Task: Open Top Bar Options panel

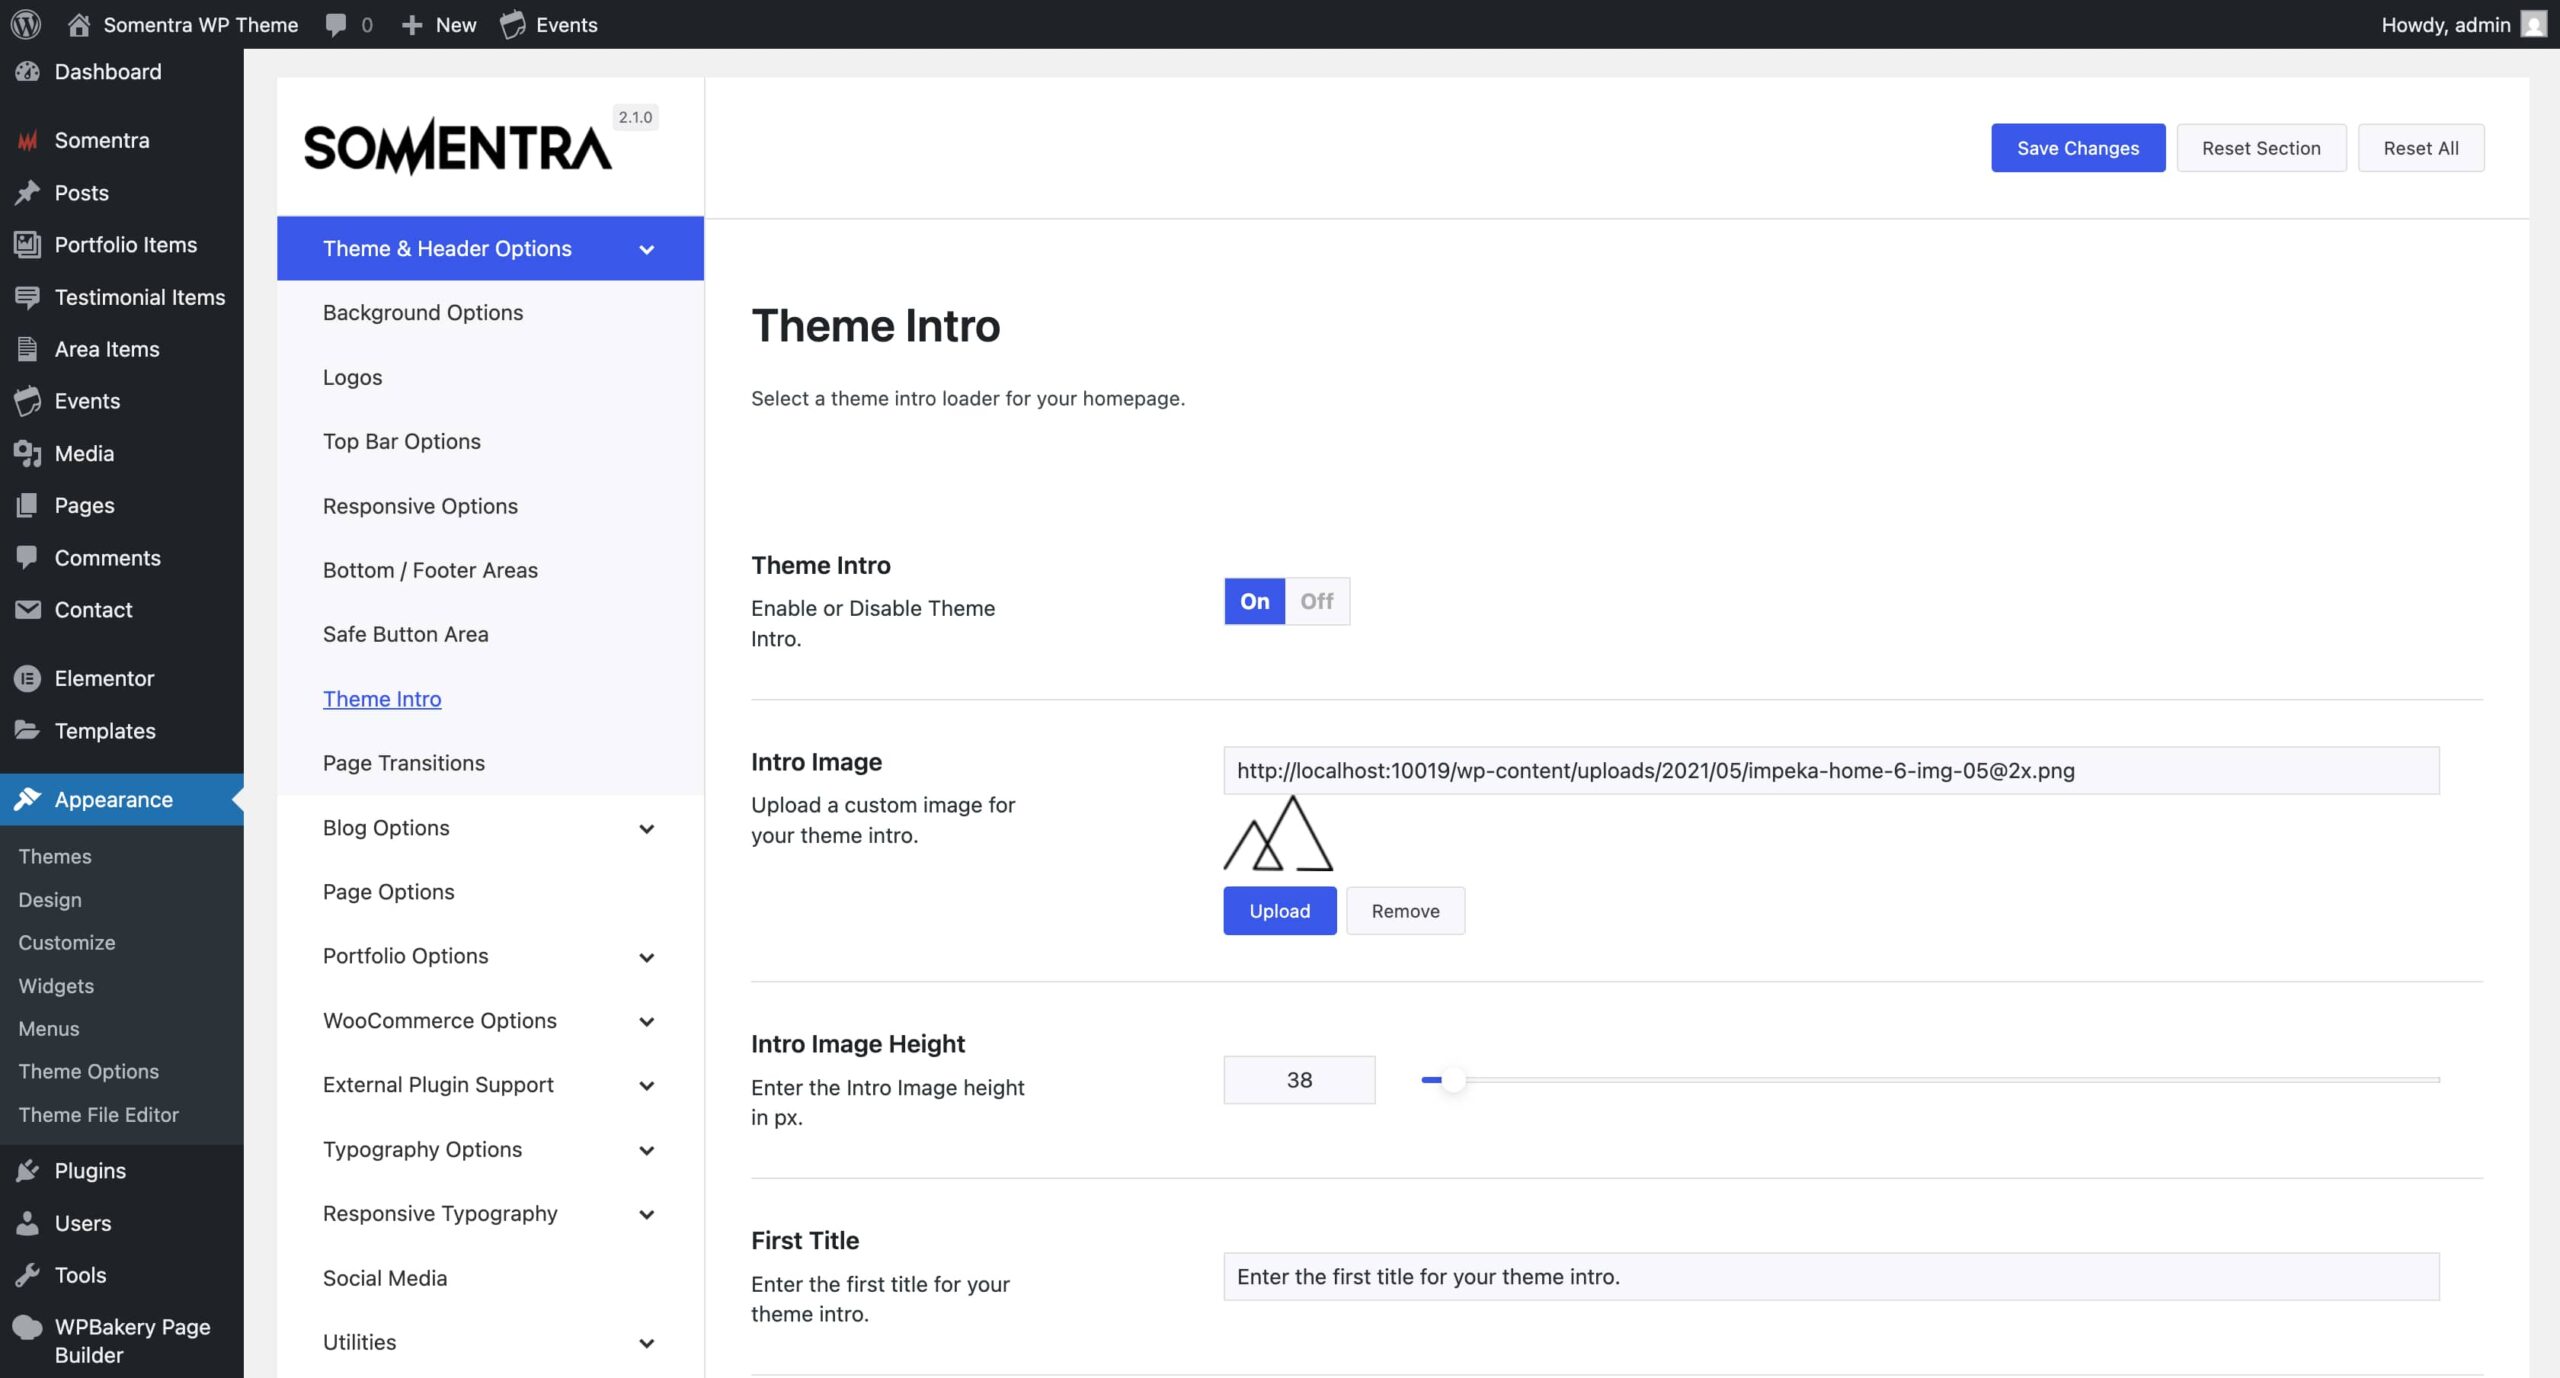Action: point(490,441)
